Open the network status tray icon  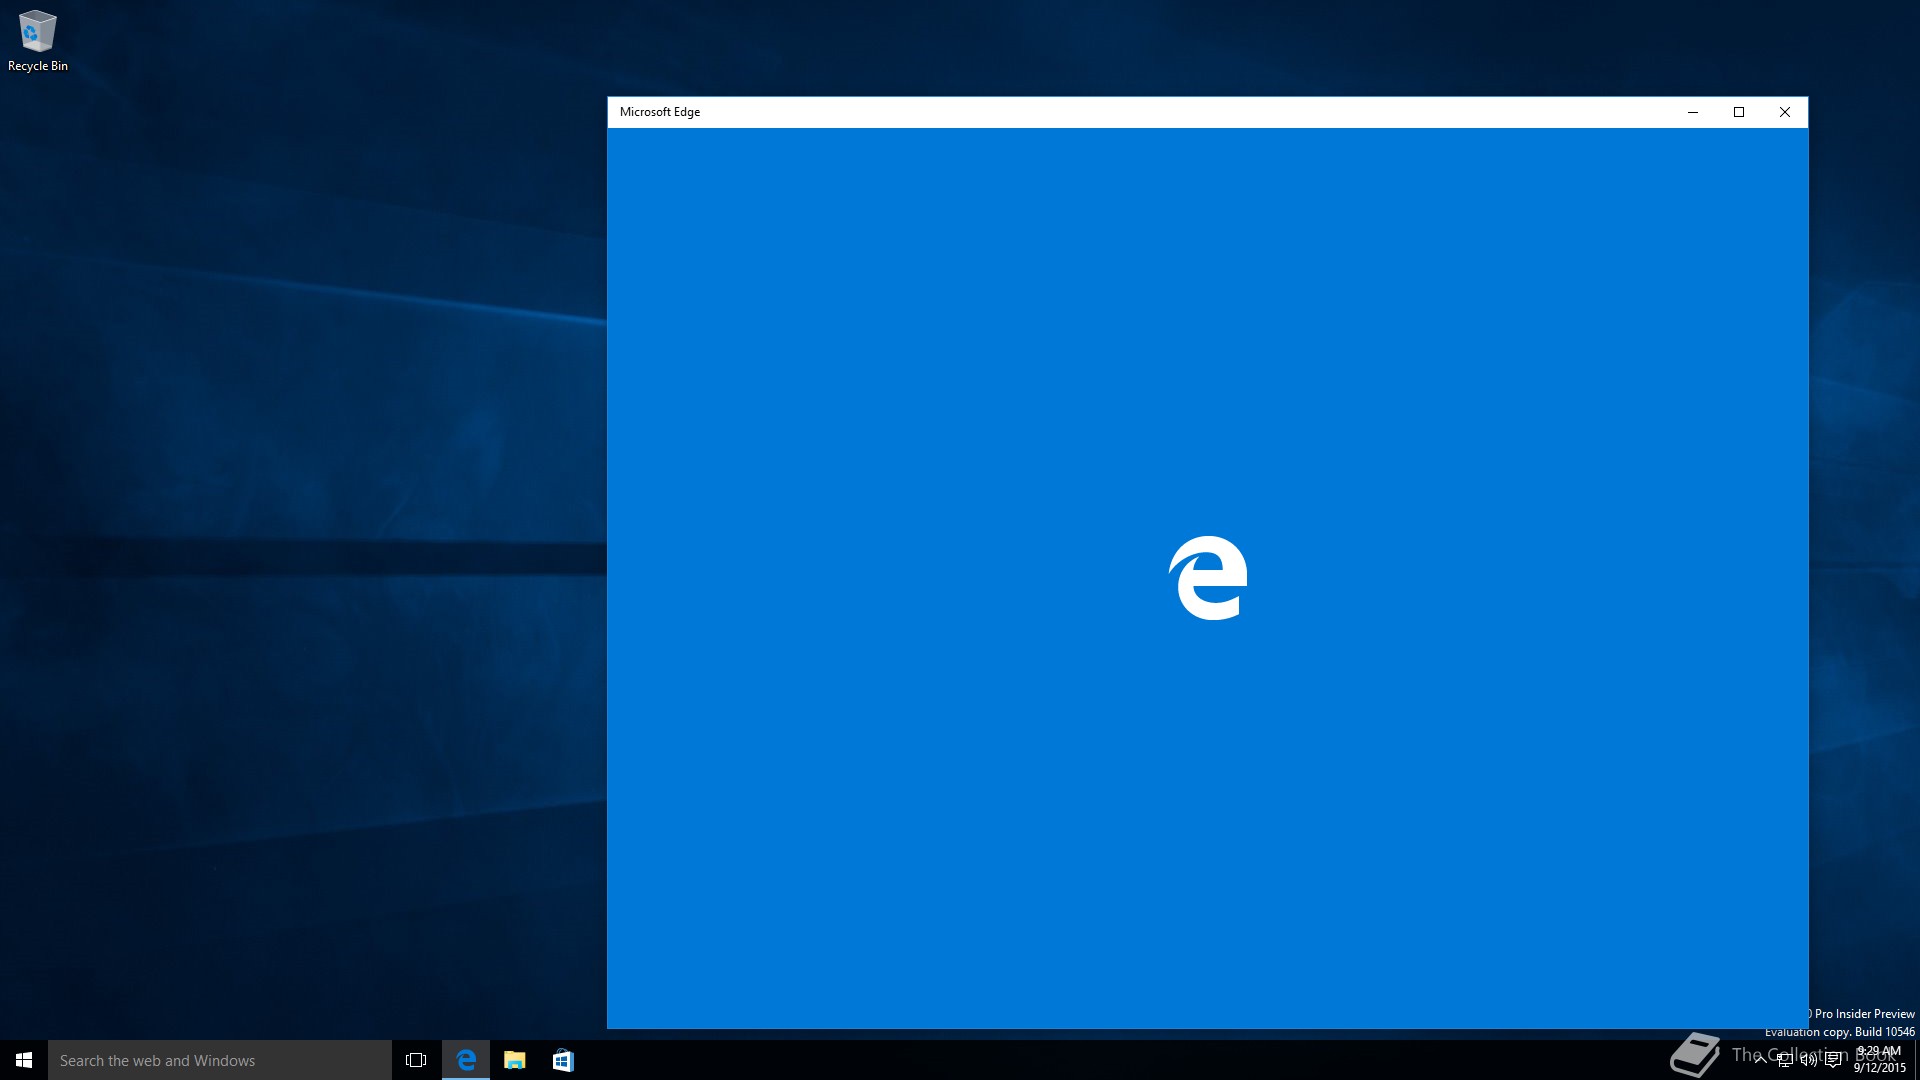point(1785,1060)
